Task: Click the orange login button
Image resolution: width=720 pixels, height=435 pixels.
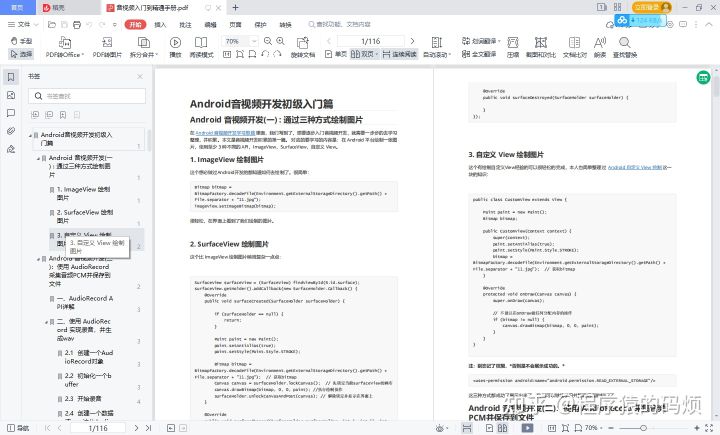Action: click(652, 7)
